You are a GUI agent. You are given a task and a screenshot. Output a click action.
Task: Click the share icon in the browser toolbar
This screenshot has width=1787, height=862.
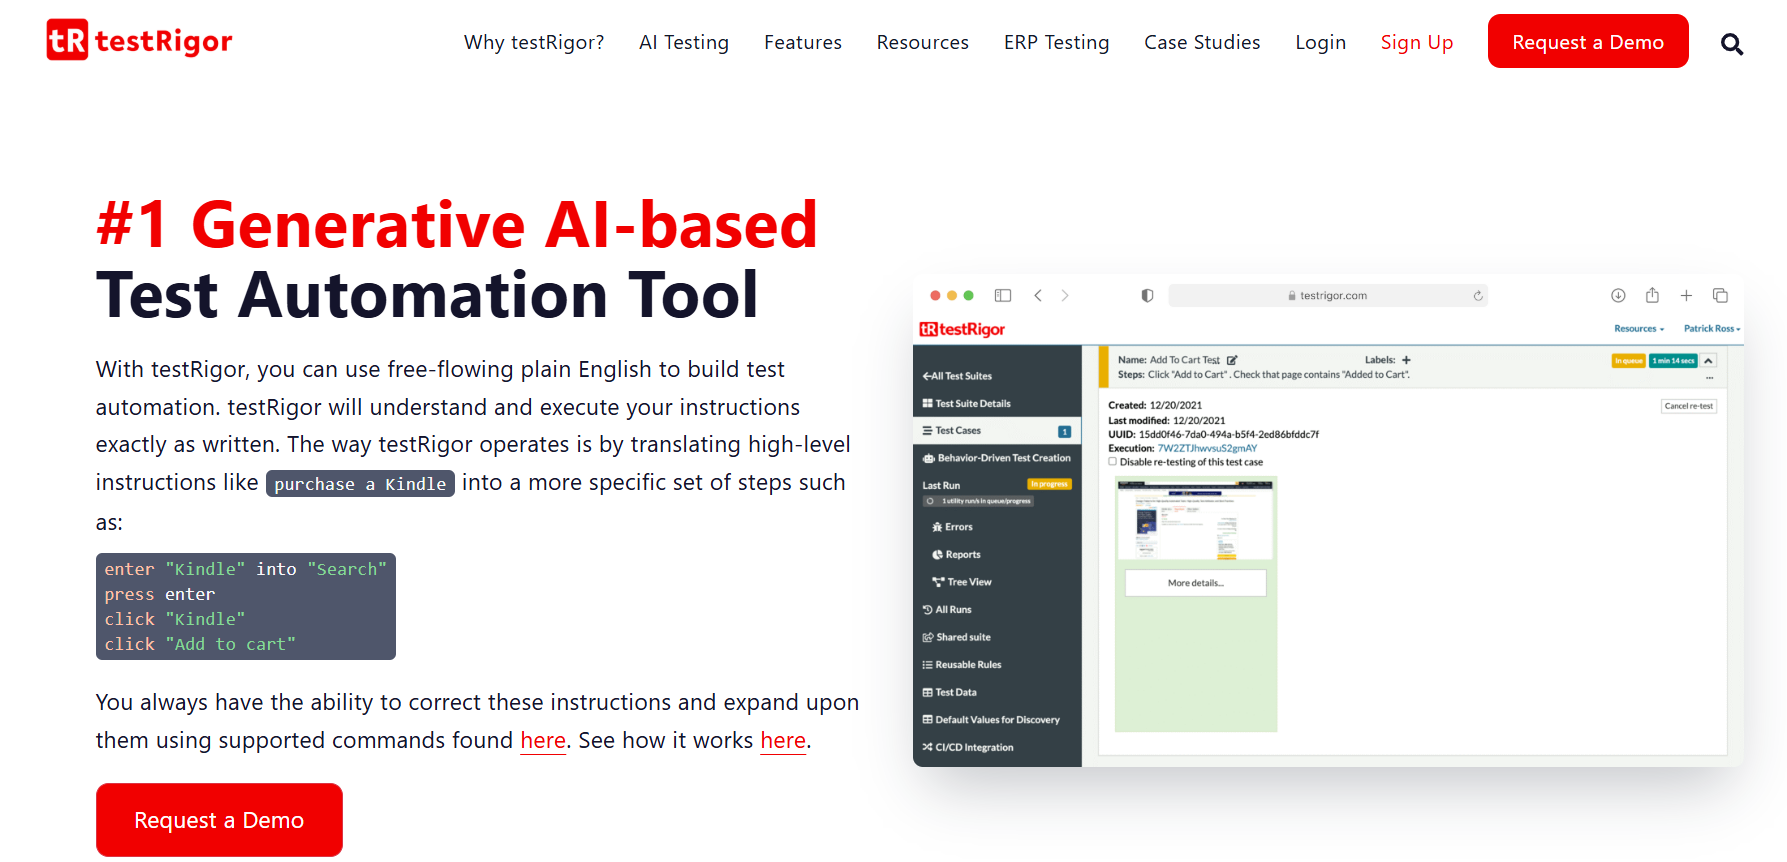click(1652, 294)
